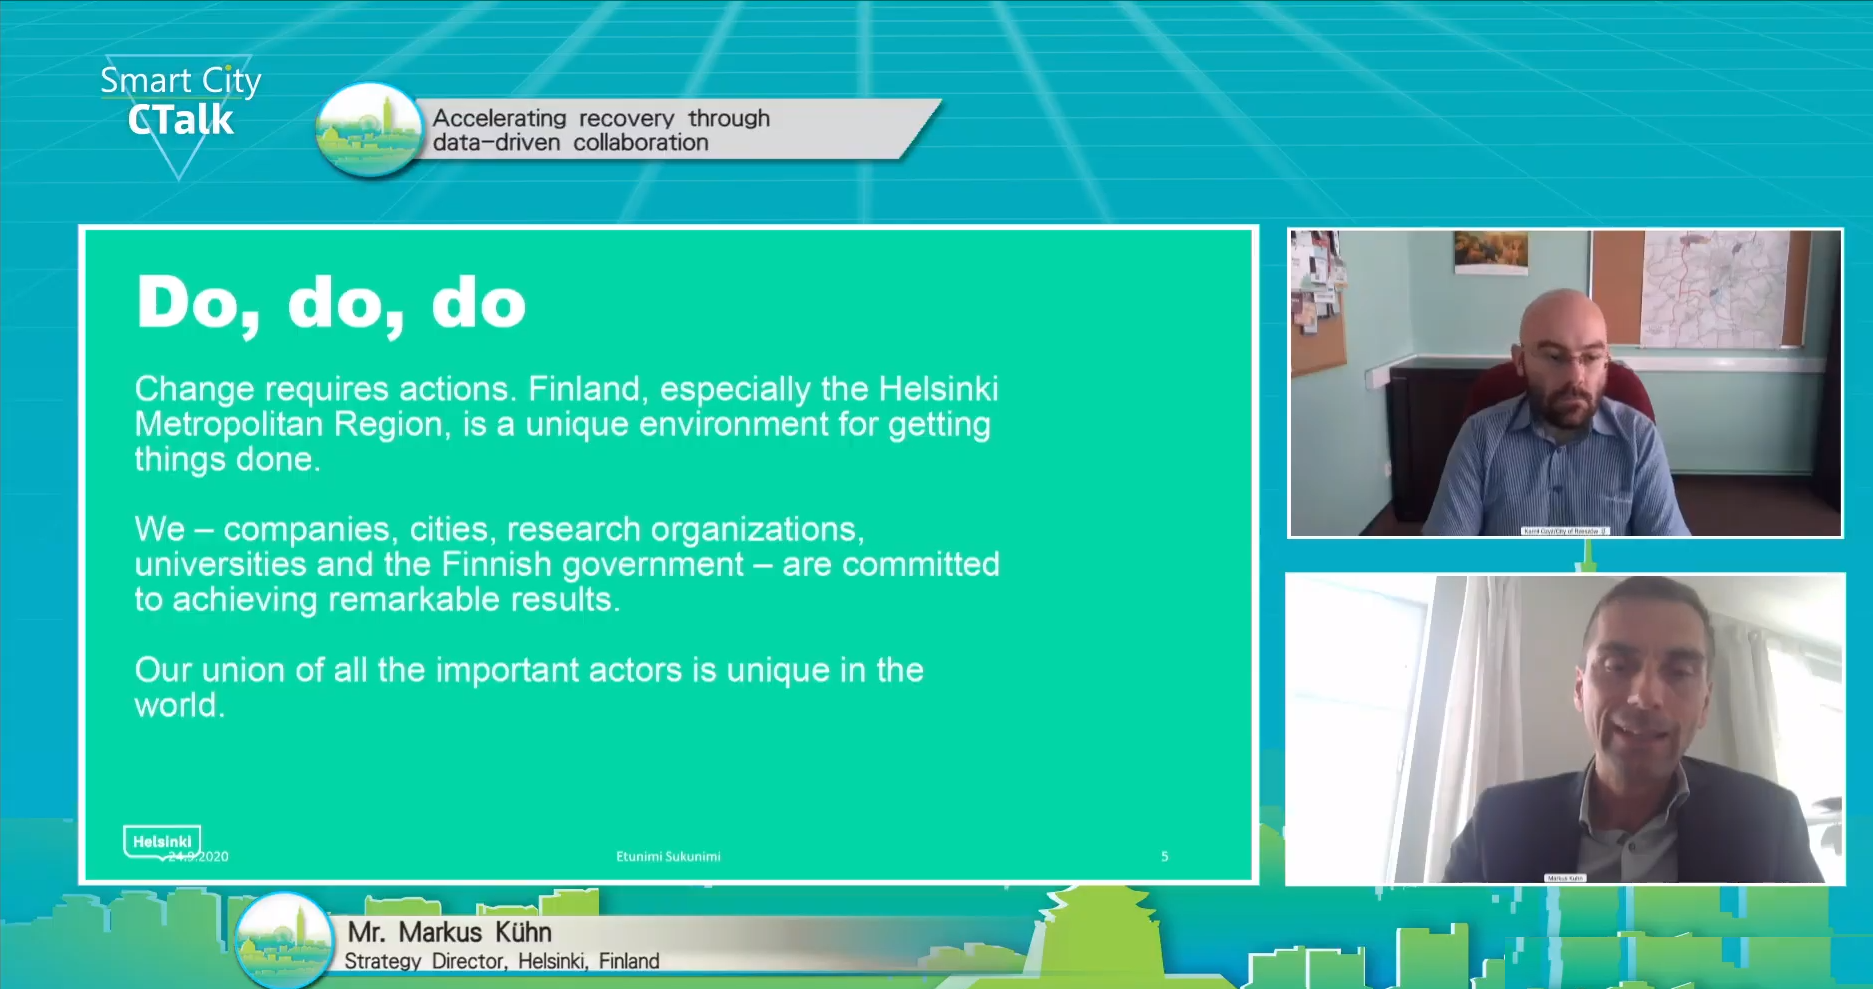The height and width of the screenshot is (989, 1873).
Task: Click slide page number 5
Action: coord(1164,856)
